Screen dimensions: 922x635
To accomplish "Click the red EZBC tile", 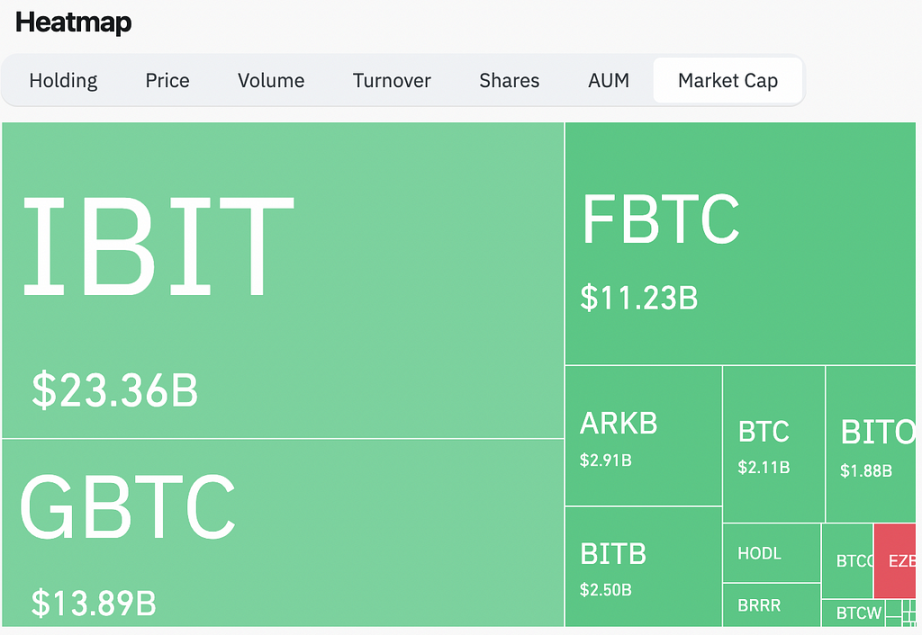I will (x=895, y=561).
